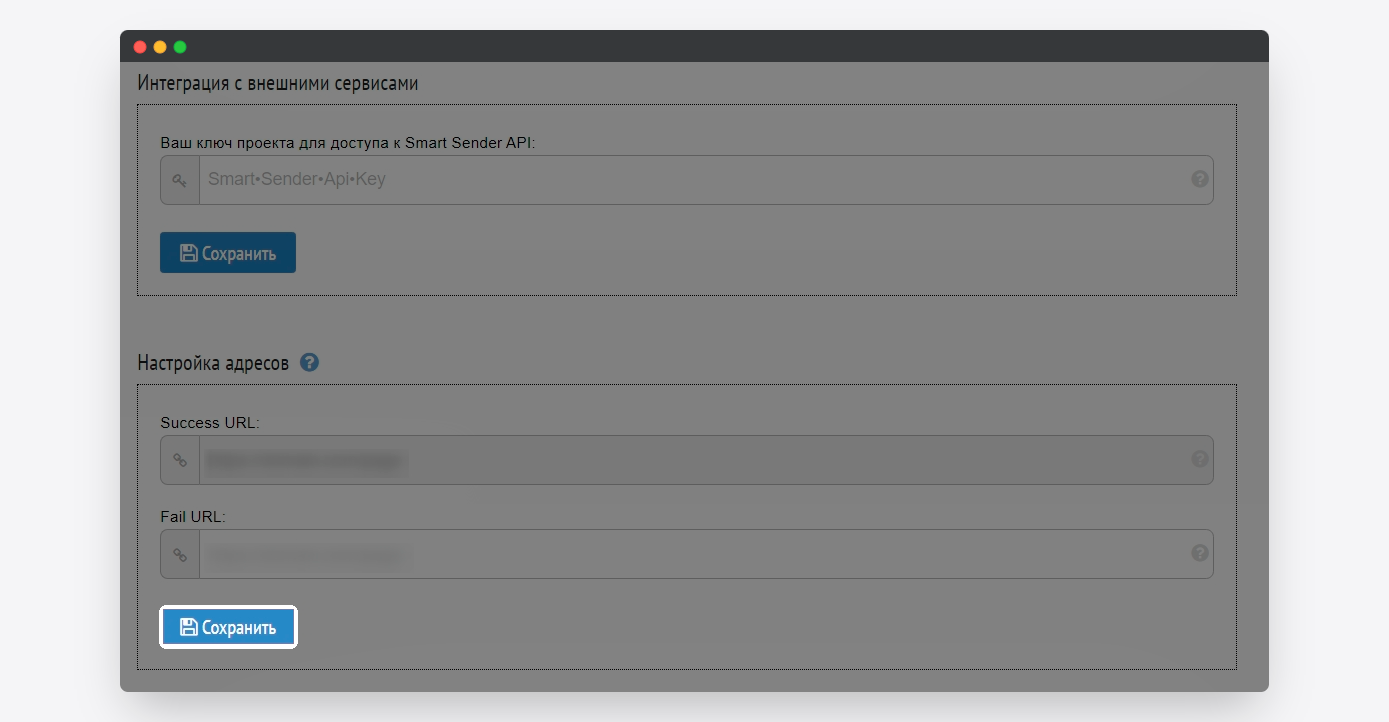The height and width of the screenshot is (722, 1389).
Task: Focus the Smart Sender Api Key input
Action: (706, 180)
